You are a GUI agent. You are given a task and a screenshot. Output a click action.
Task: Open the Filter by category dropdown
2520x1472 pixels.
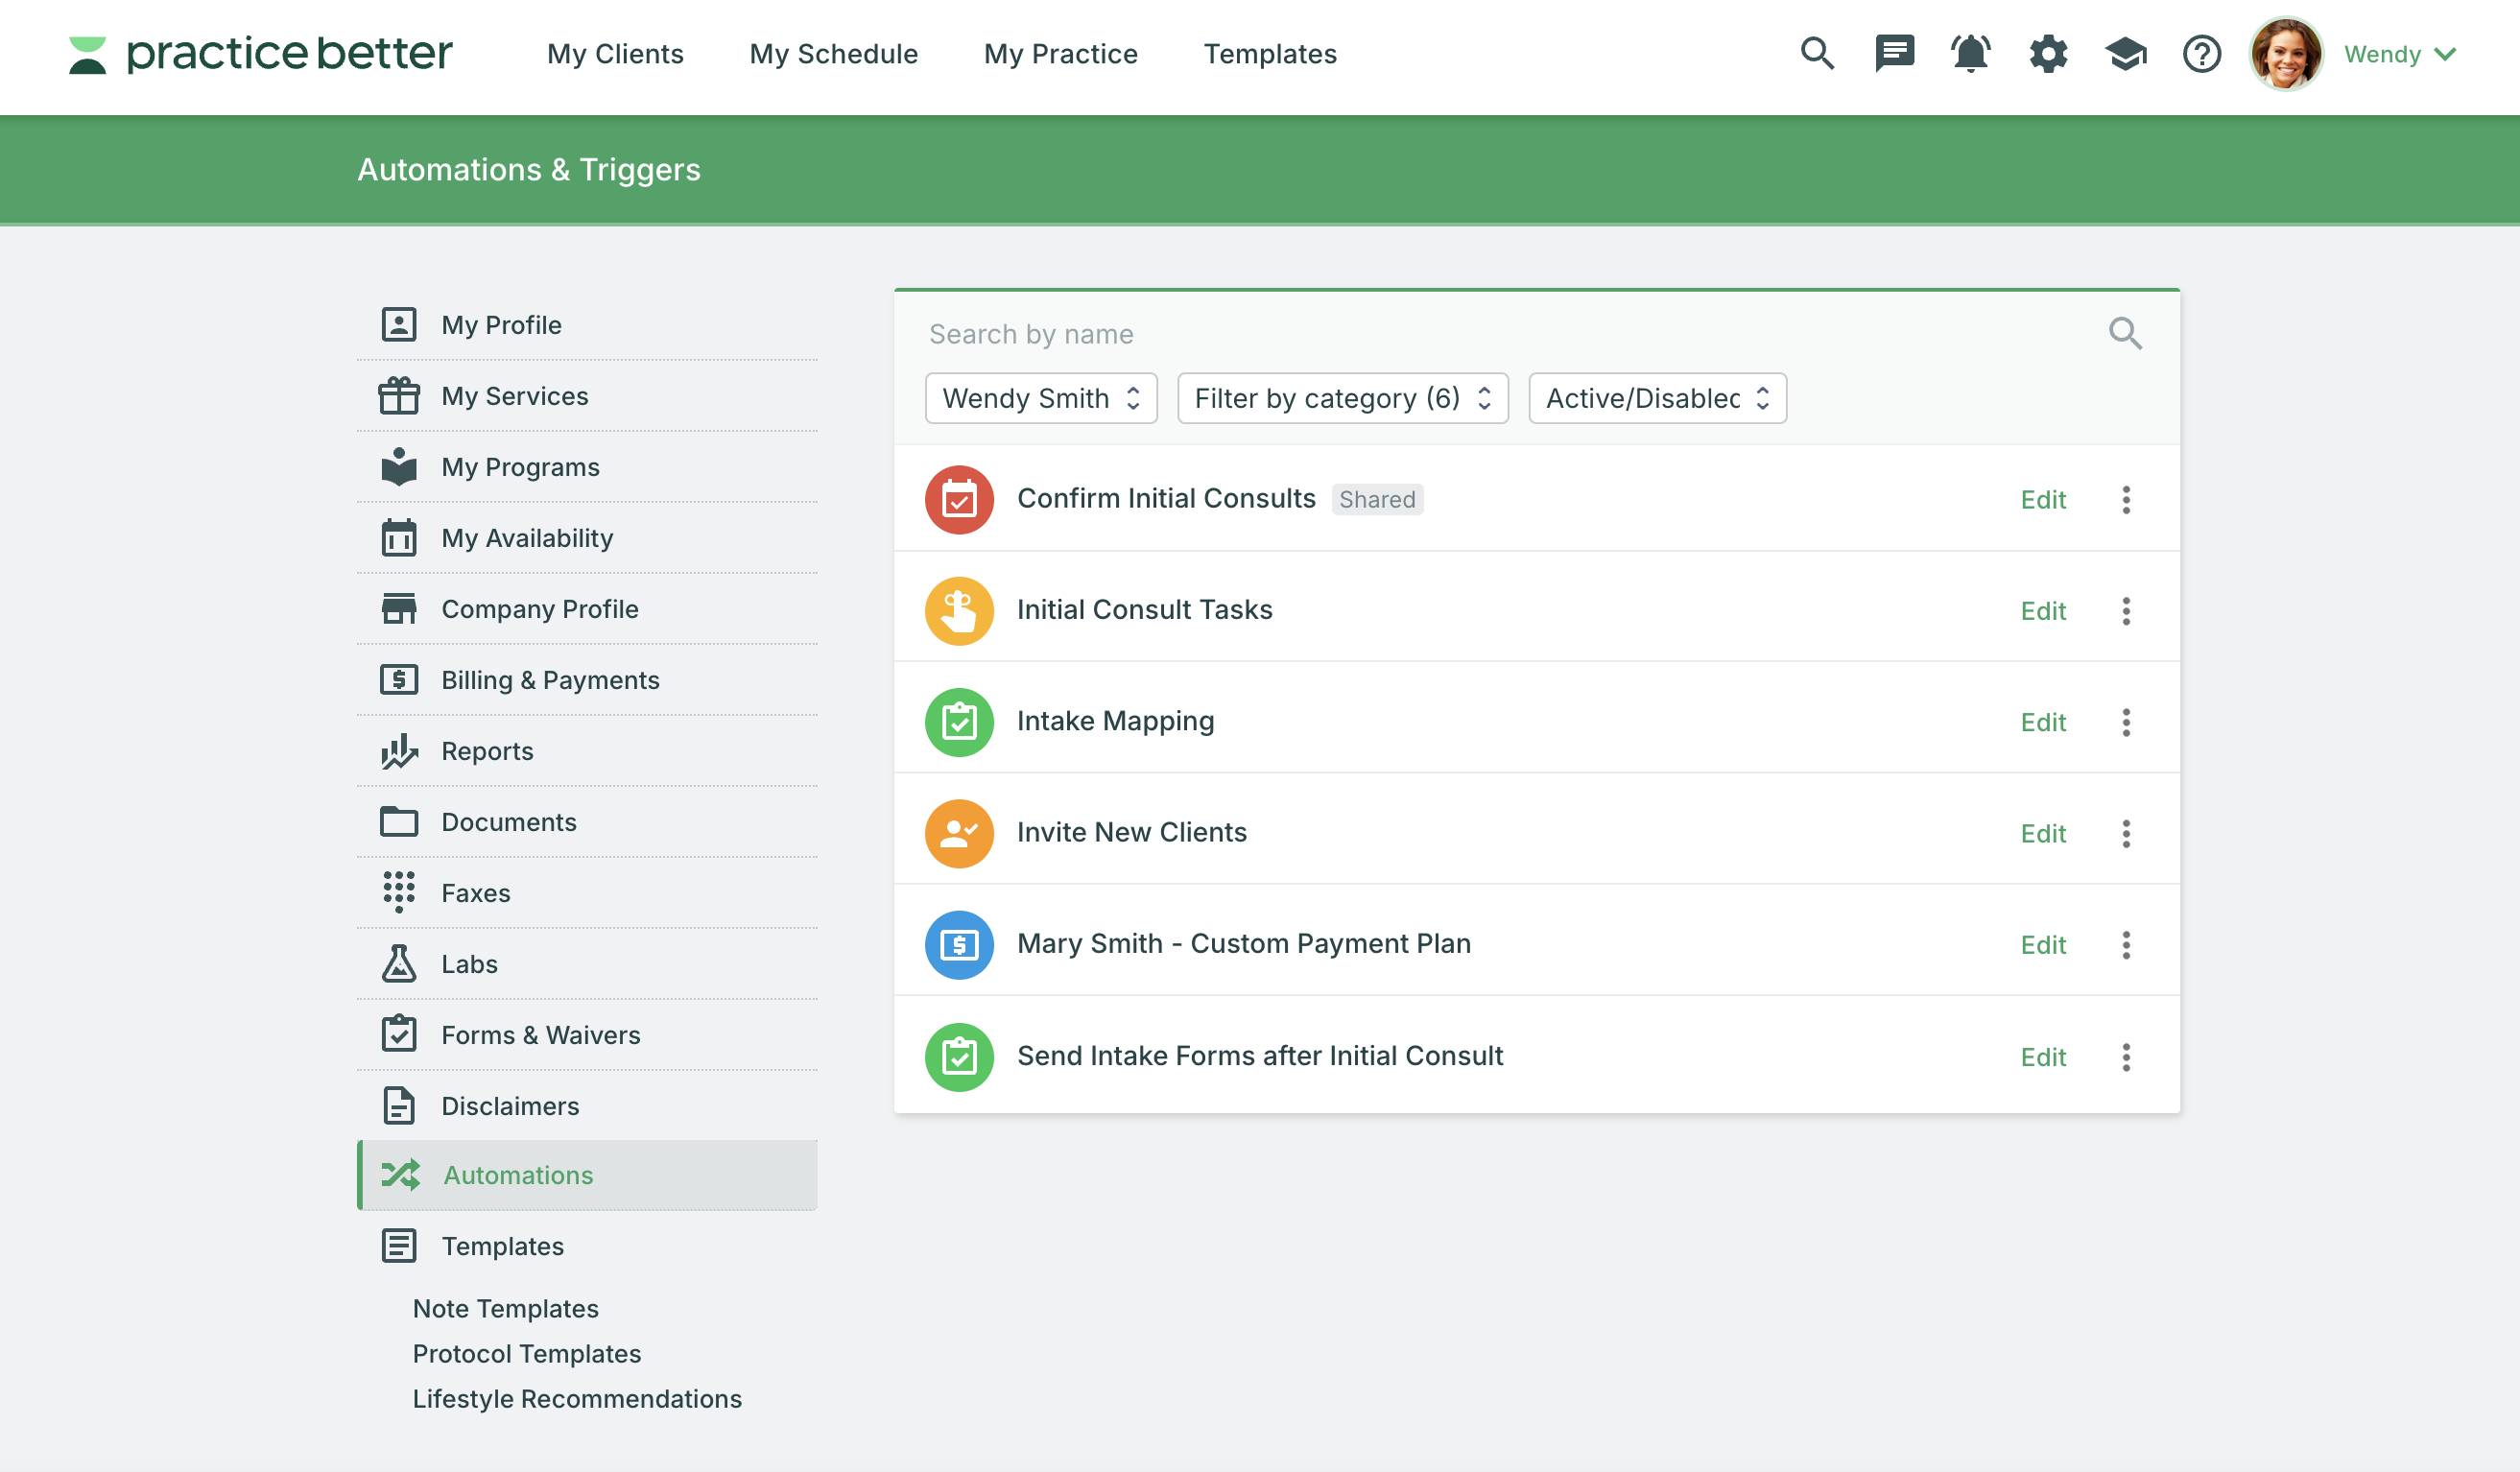(1342, 397)
